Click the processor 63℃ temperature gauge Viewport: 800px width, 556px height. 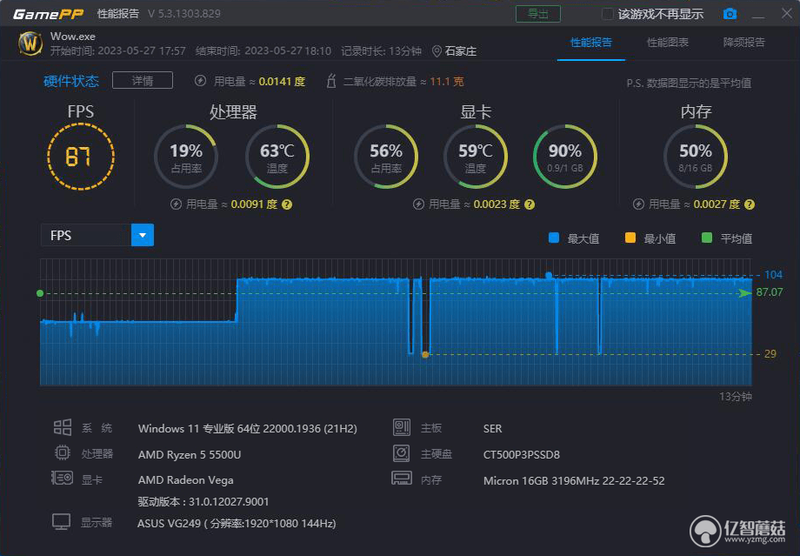point(277,157)
